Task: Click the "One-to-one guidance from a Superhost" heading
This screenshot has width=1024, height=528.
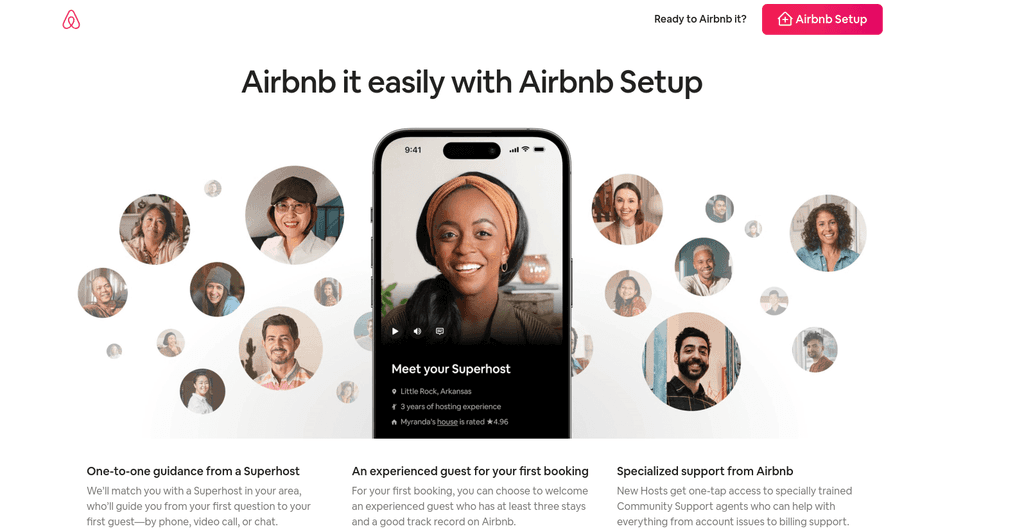Action: 193,471
